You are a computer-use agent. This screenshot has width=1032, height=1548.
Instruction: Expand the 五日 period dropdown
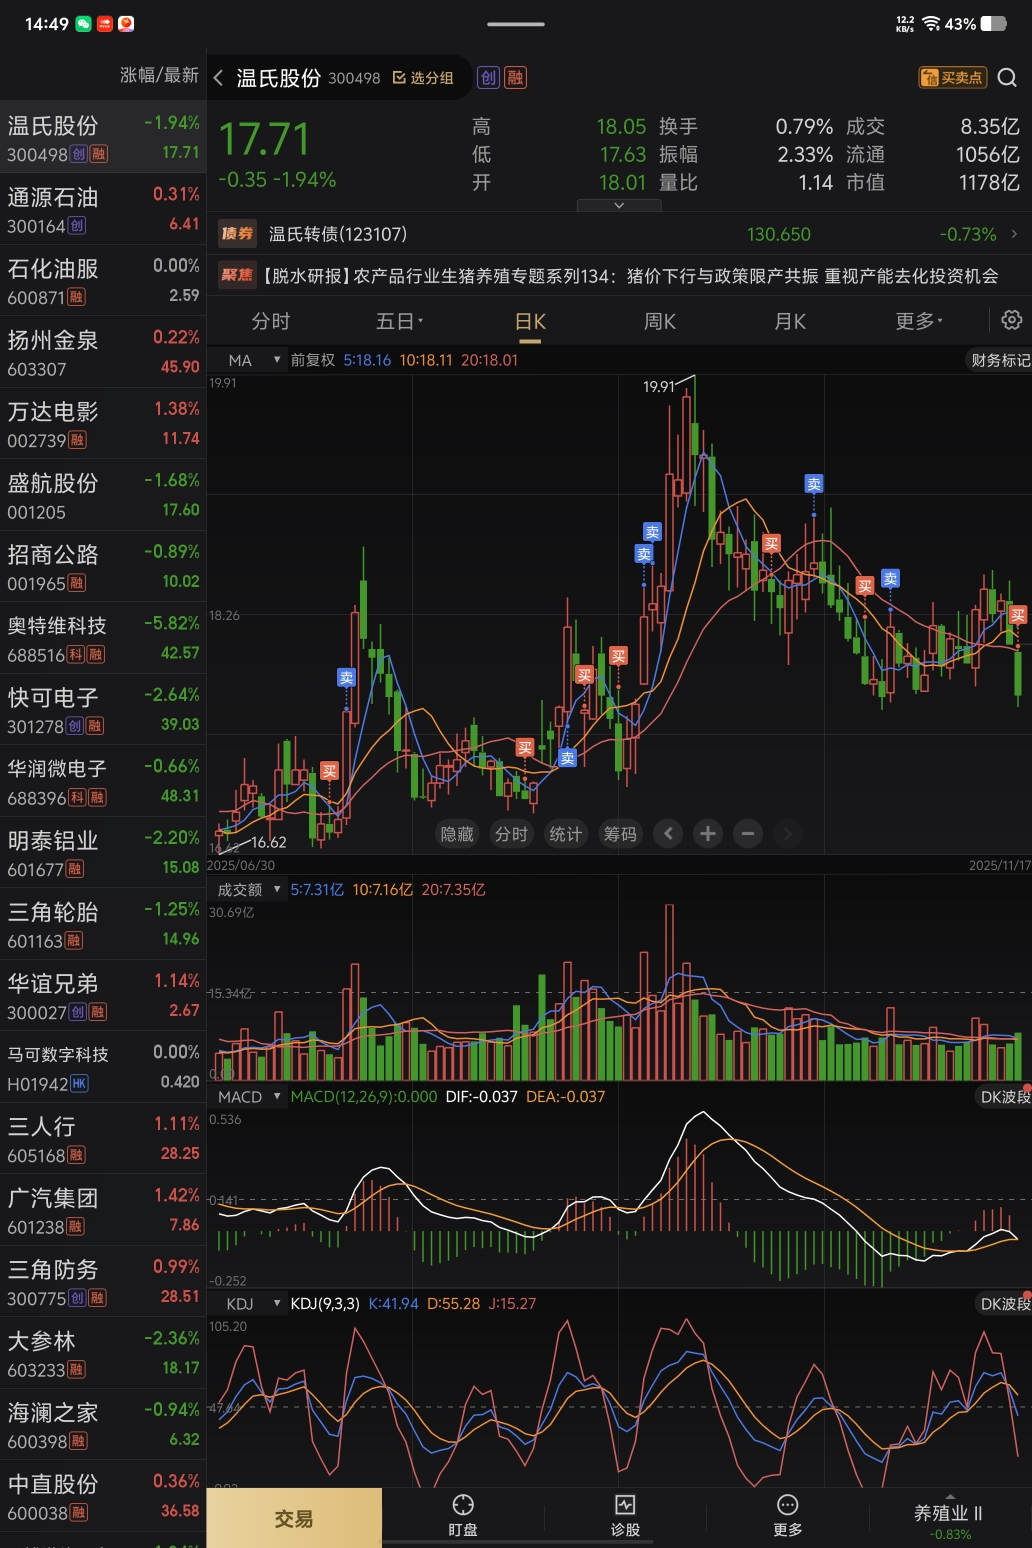(399, 321)
